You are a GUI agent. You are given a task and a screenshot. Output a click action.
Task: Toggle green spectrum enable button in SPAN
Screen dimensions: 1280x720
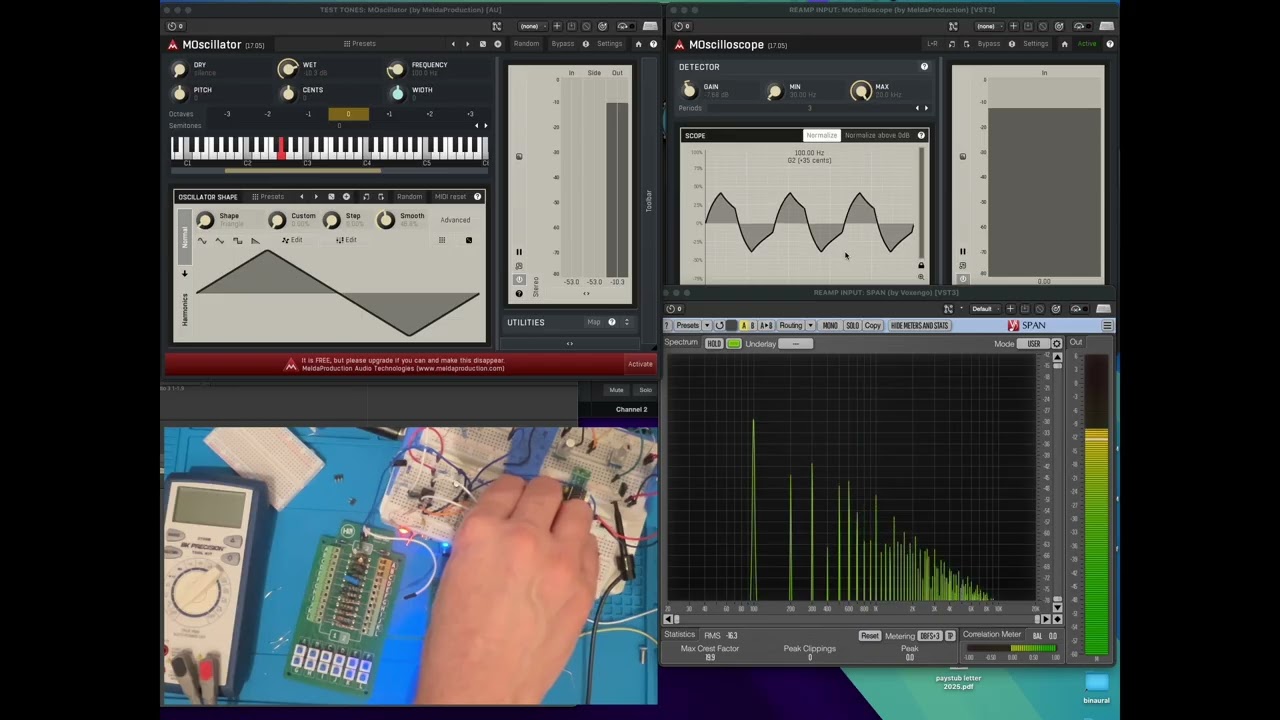(734, 344)
